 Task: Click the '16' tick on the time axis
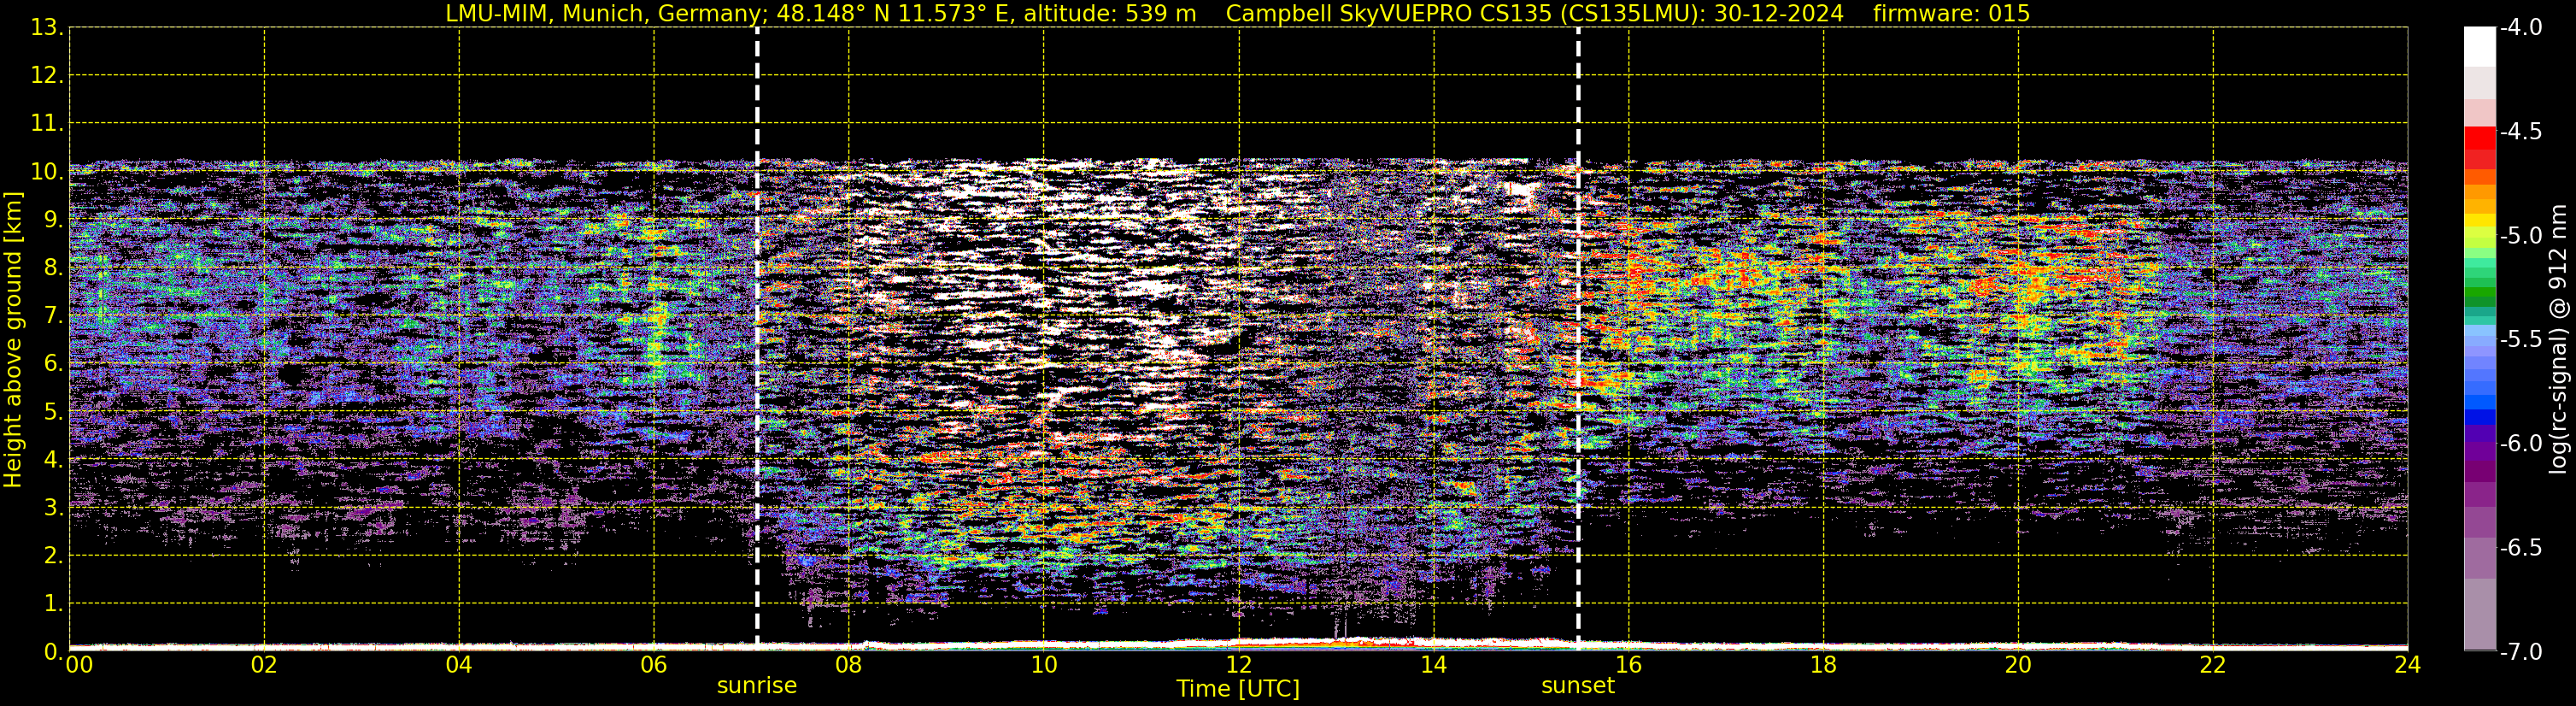[x=1629, y=665]
